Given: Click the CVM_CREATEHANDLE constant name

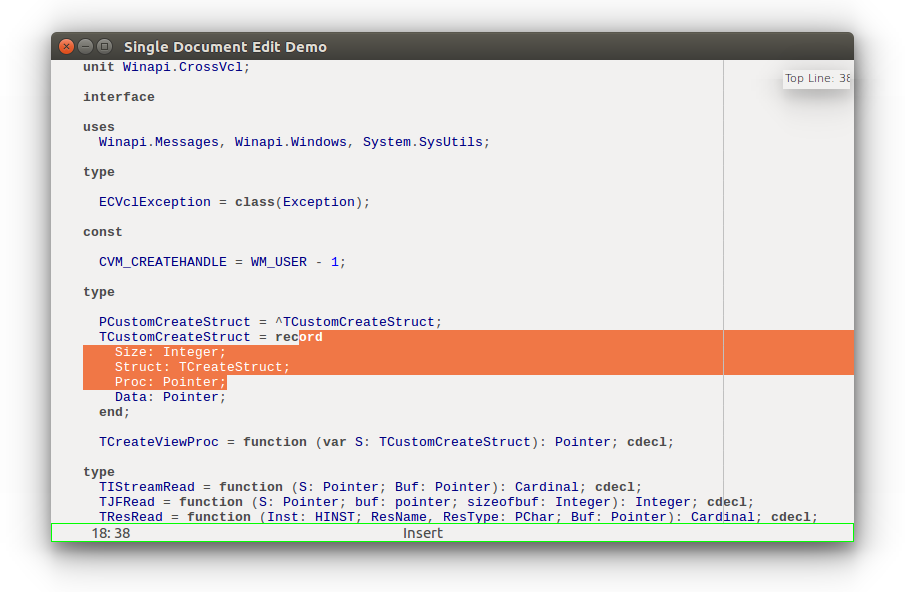Looking at the screenshot, I should click(x=163, y=262).
